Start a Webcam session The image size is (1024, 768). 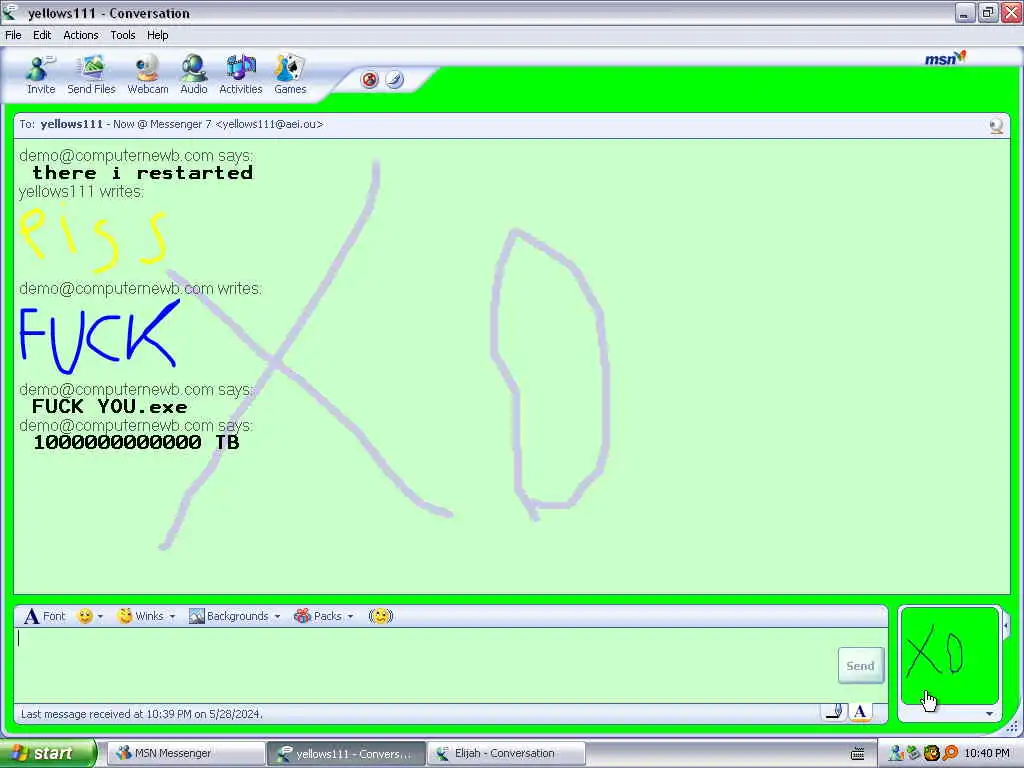148,75
